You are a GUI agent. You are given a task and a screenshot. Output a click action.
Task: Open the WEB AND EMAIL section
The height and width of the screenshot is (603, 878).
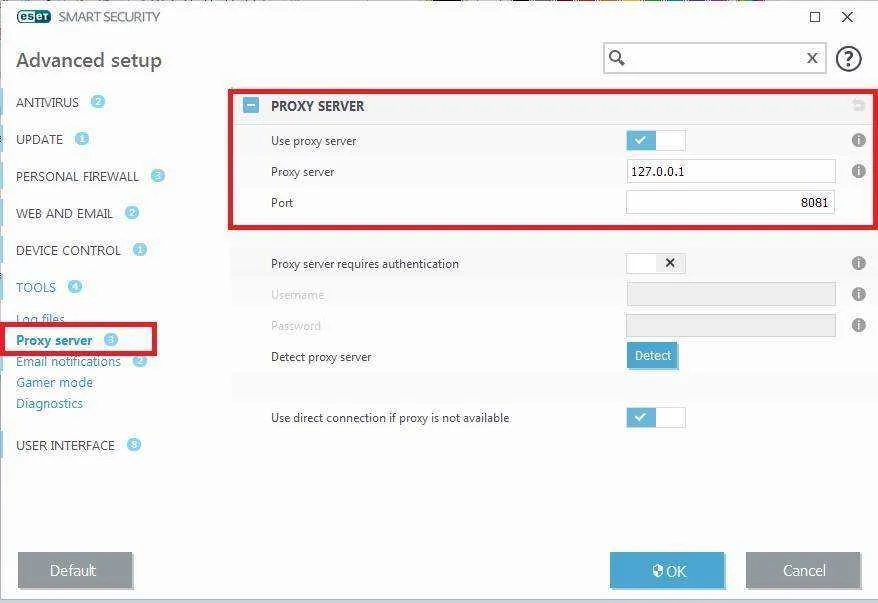pos(64,213)
